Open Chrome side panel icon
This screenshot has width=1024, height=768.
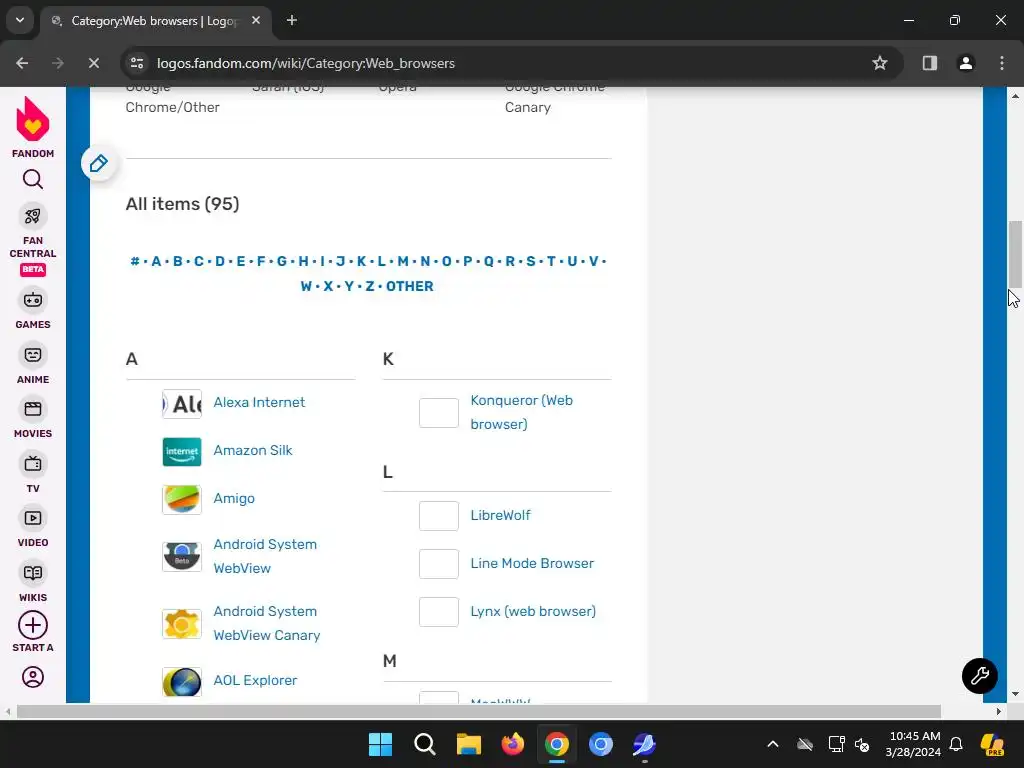click(x=930, y=63)
